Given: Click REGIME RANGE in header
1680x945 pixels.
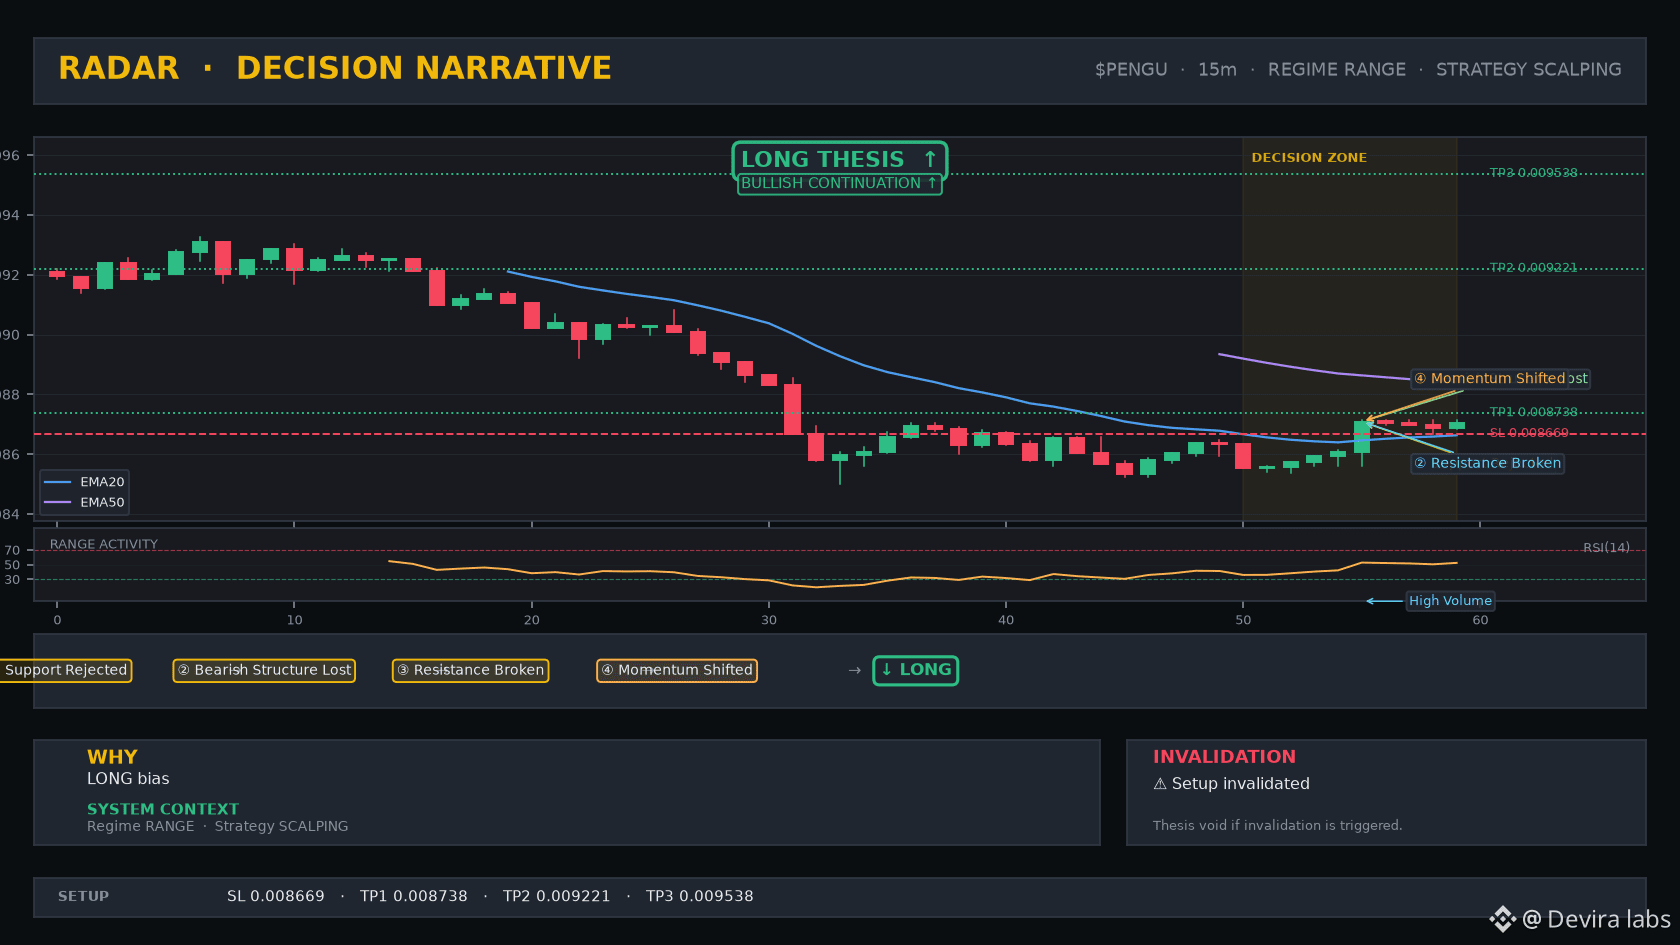Looking at the screenshot, I should point(1336,70).
